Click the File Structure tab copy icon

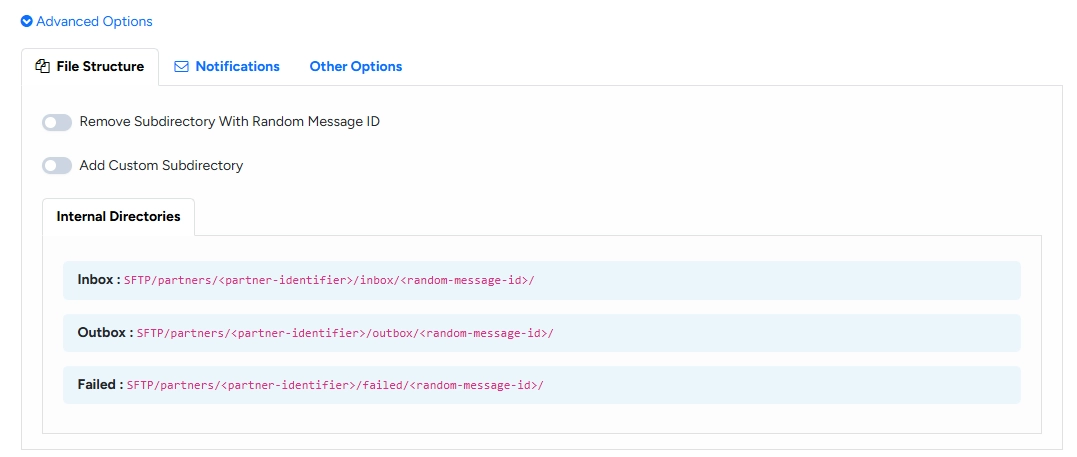click(x=43, y=67)
